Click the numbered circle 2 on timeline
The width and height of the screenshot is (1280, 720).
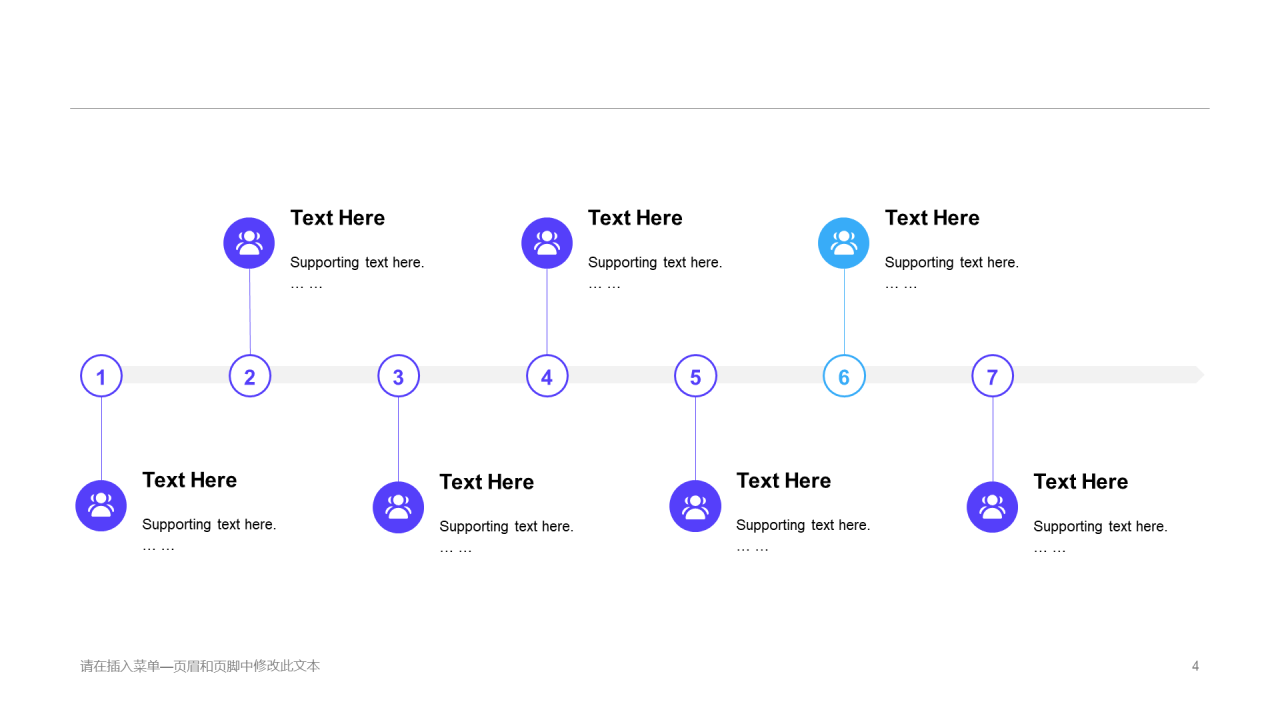pyautogui.click(x=250, y=376)
